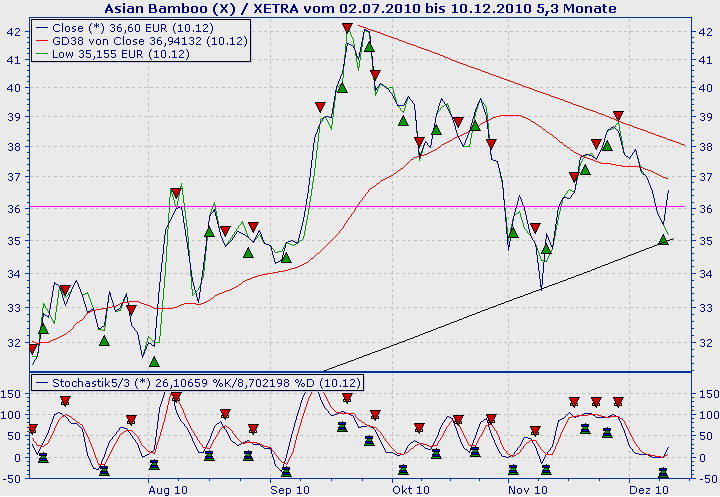Click the Aug 10 date label
The width and height of the screenshot is (720, 497).
(168, 490)
